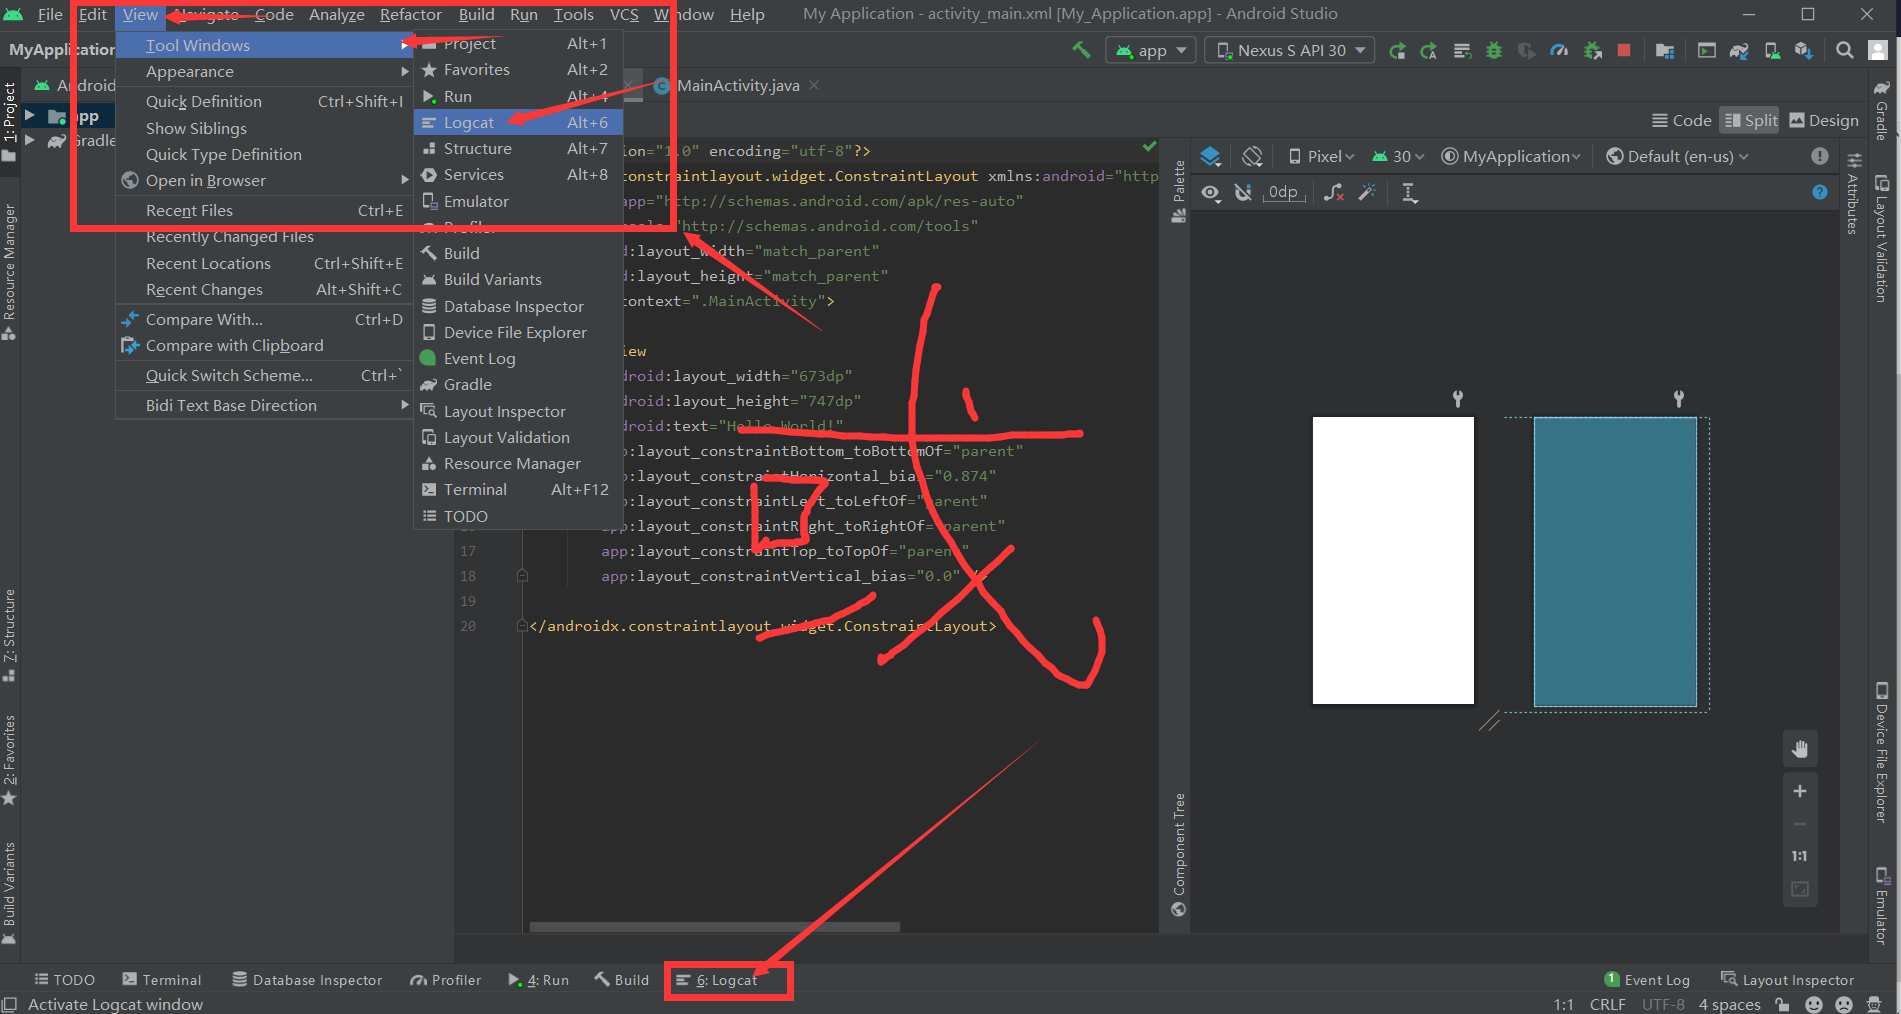Toggle the Component Tree side panel
This screenshot has height=1014, width=1901.
[x=1179, y=854]
